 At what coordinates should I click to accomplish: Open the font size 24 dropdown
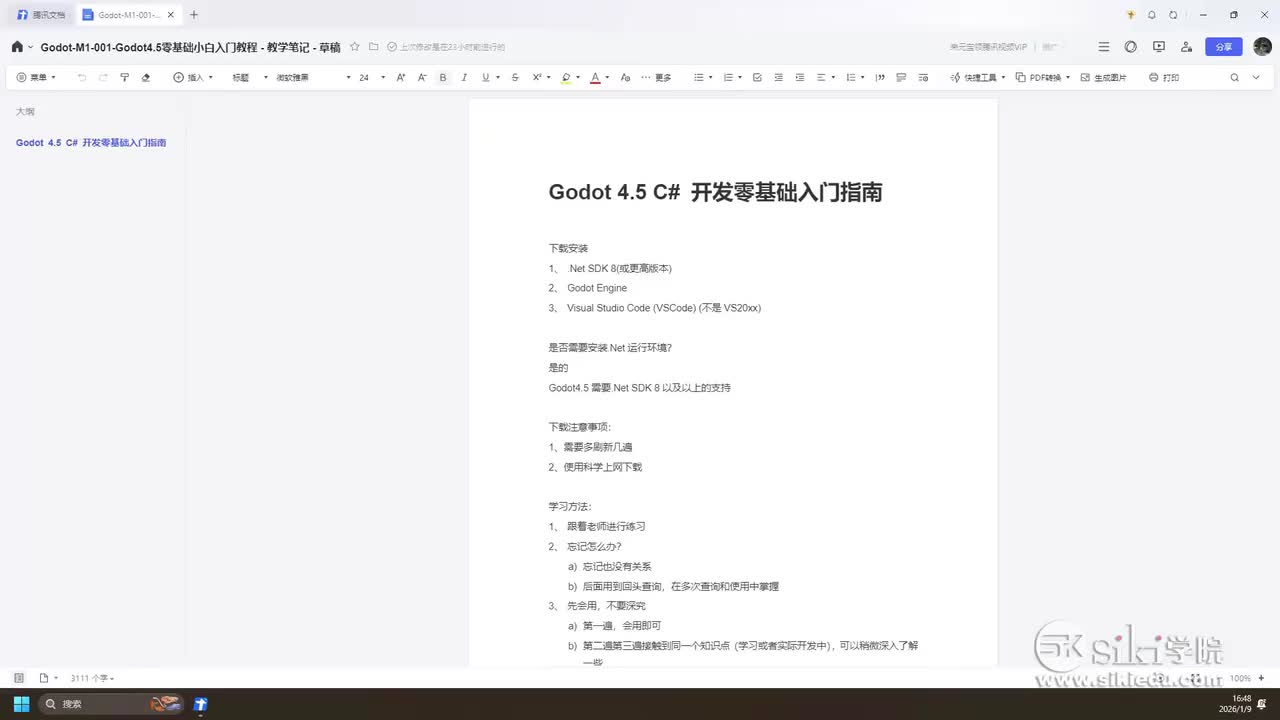click(371, 77)
